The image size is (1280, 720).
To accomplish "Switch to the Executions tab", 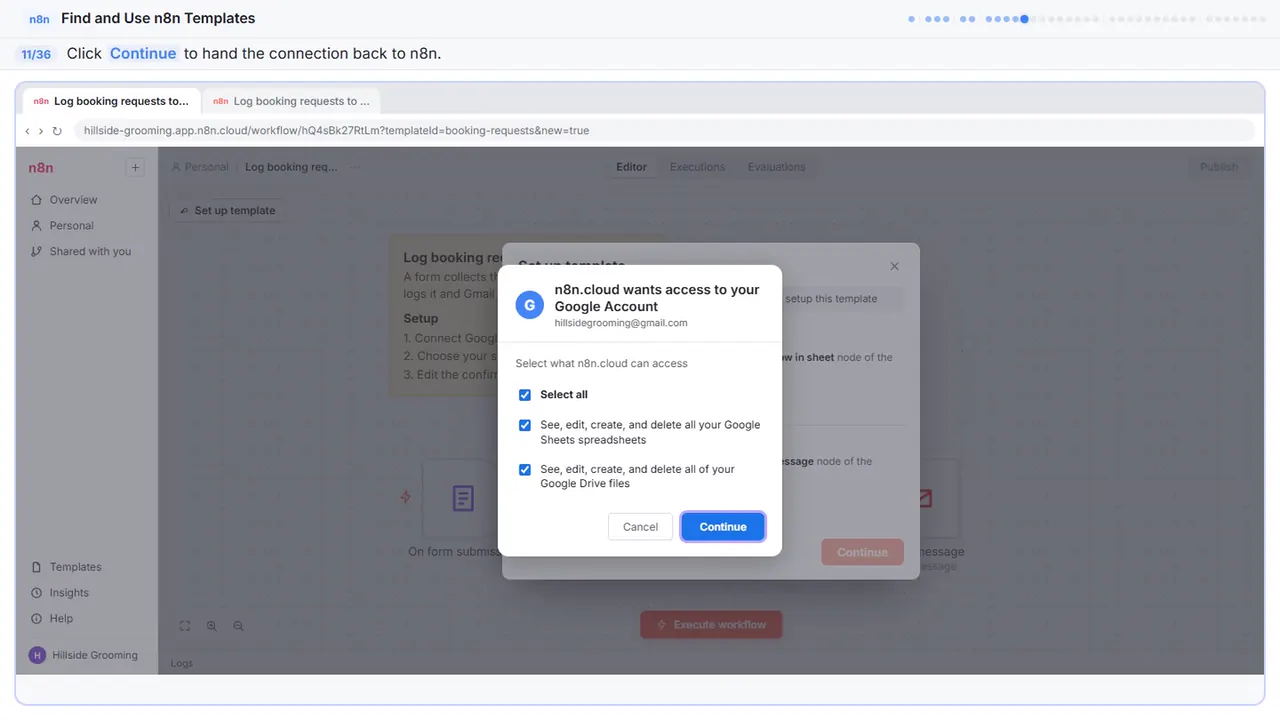I will click(x=698, y=167).
